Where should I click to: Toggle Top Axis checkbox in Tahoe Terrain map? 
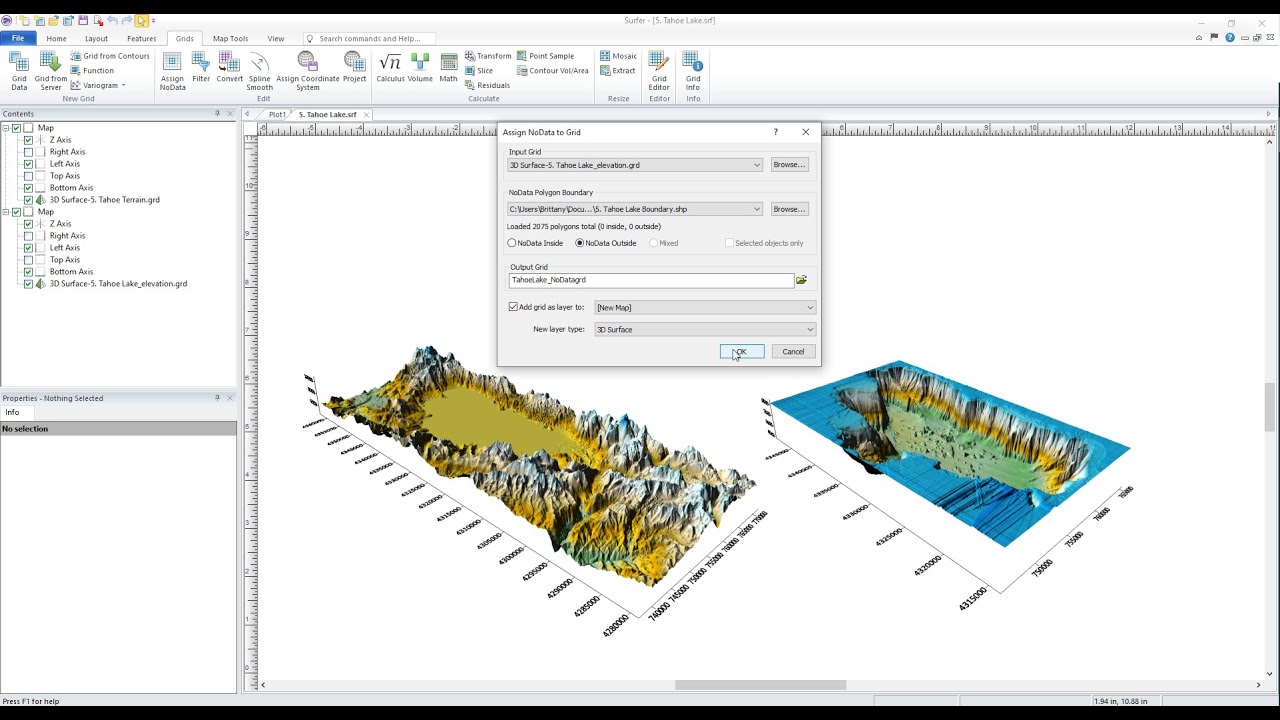(28, 176)
